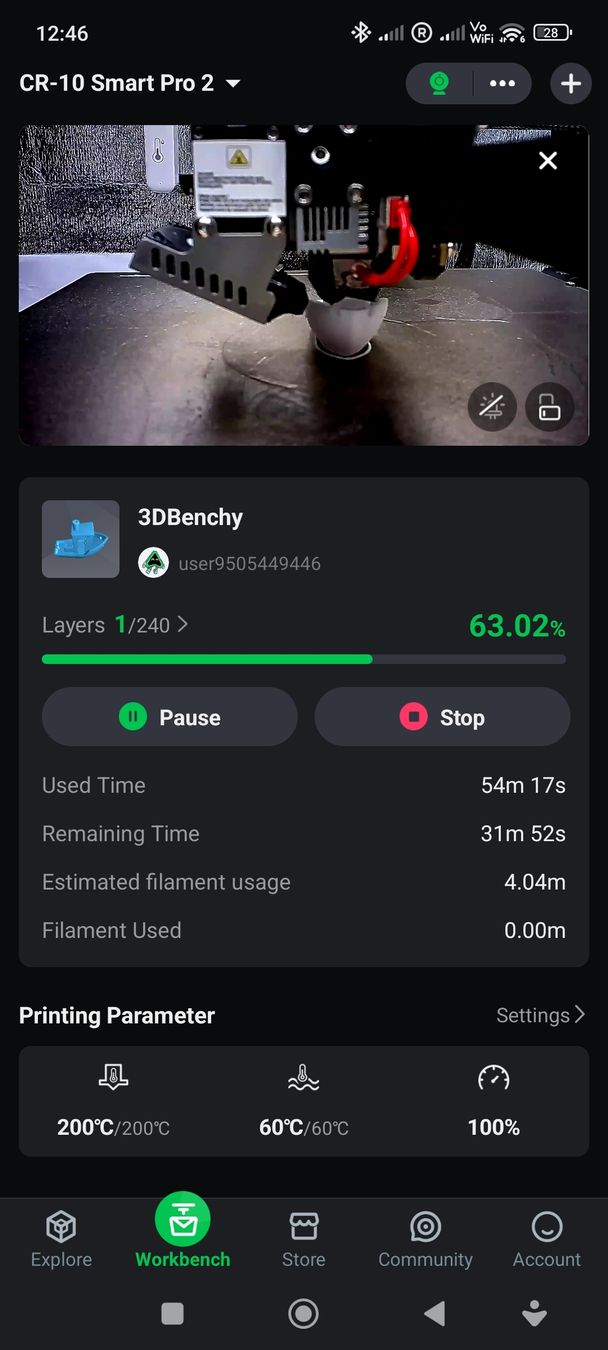The height and width of the screenshot is (1350, 608).
Task: Tap the nozzle temperature icon
Action: tap(113, 1078)
